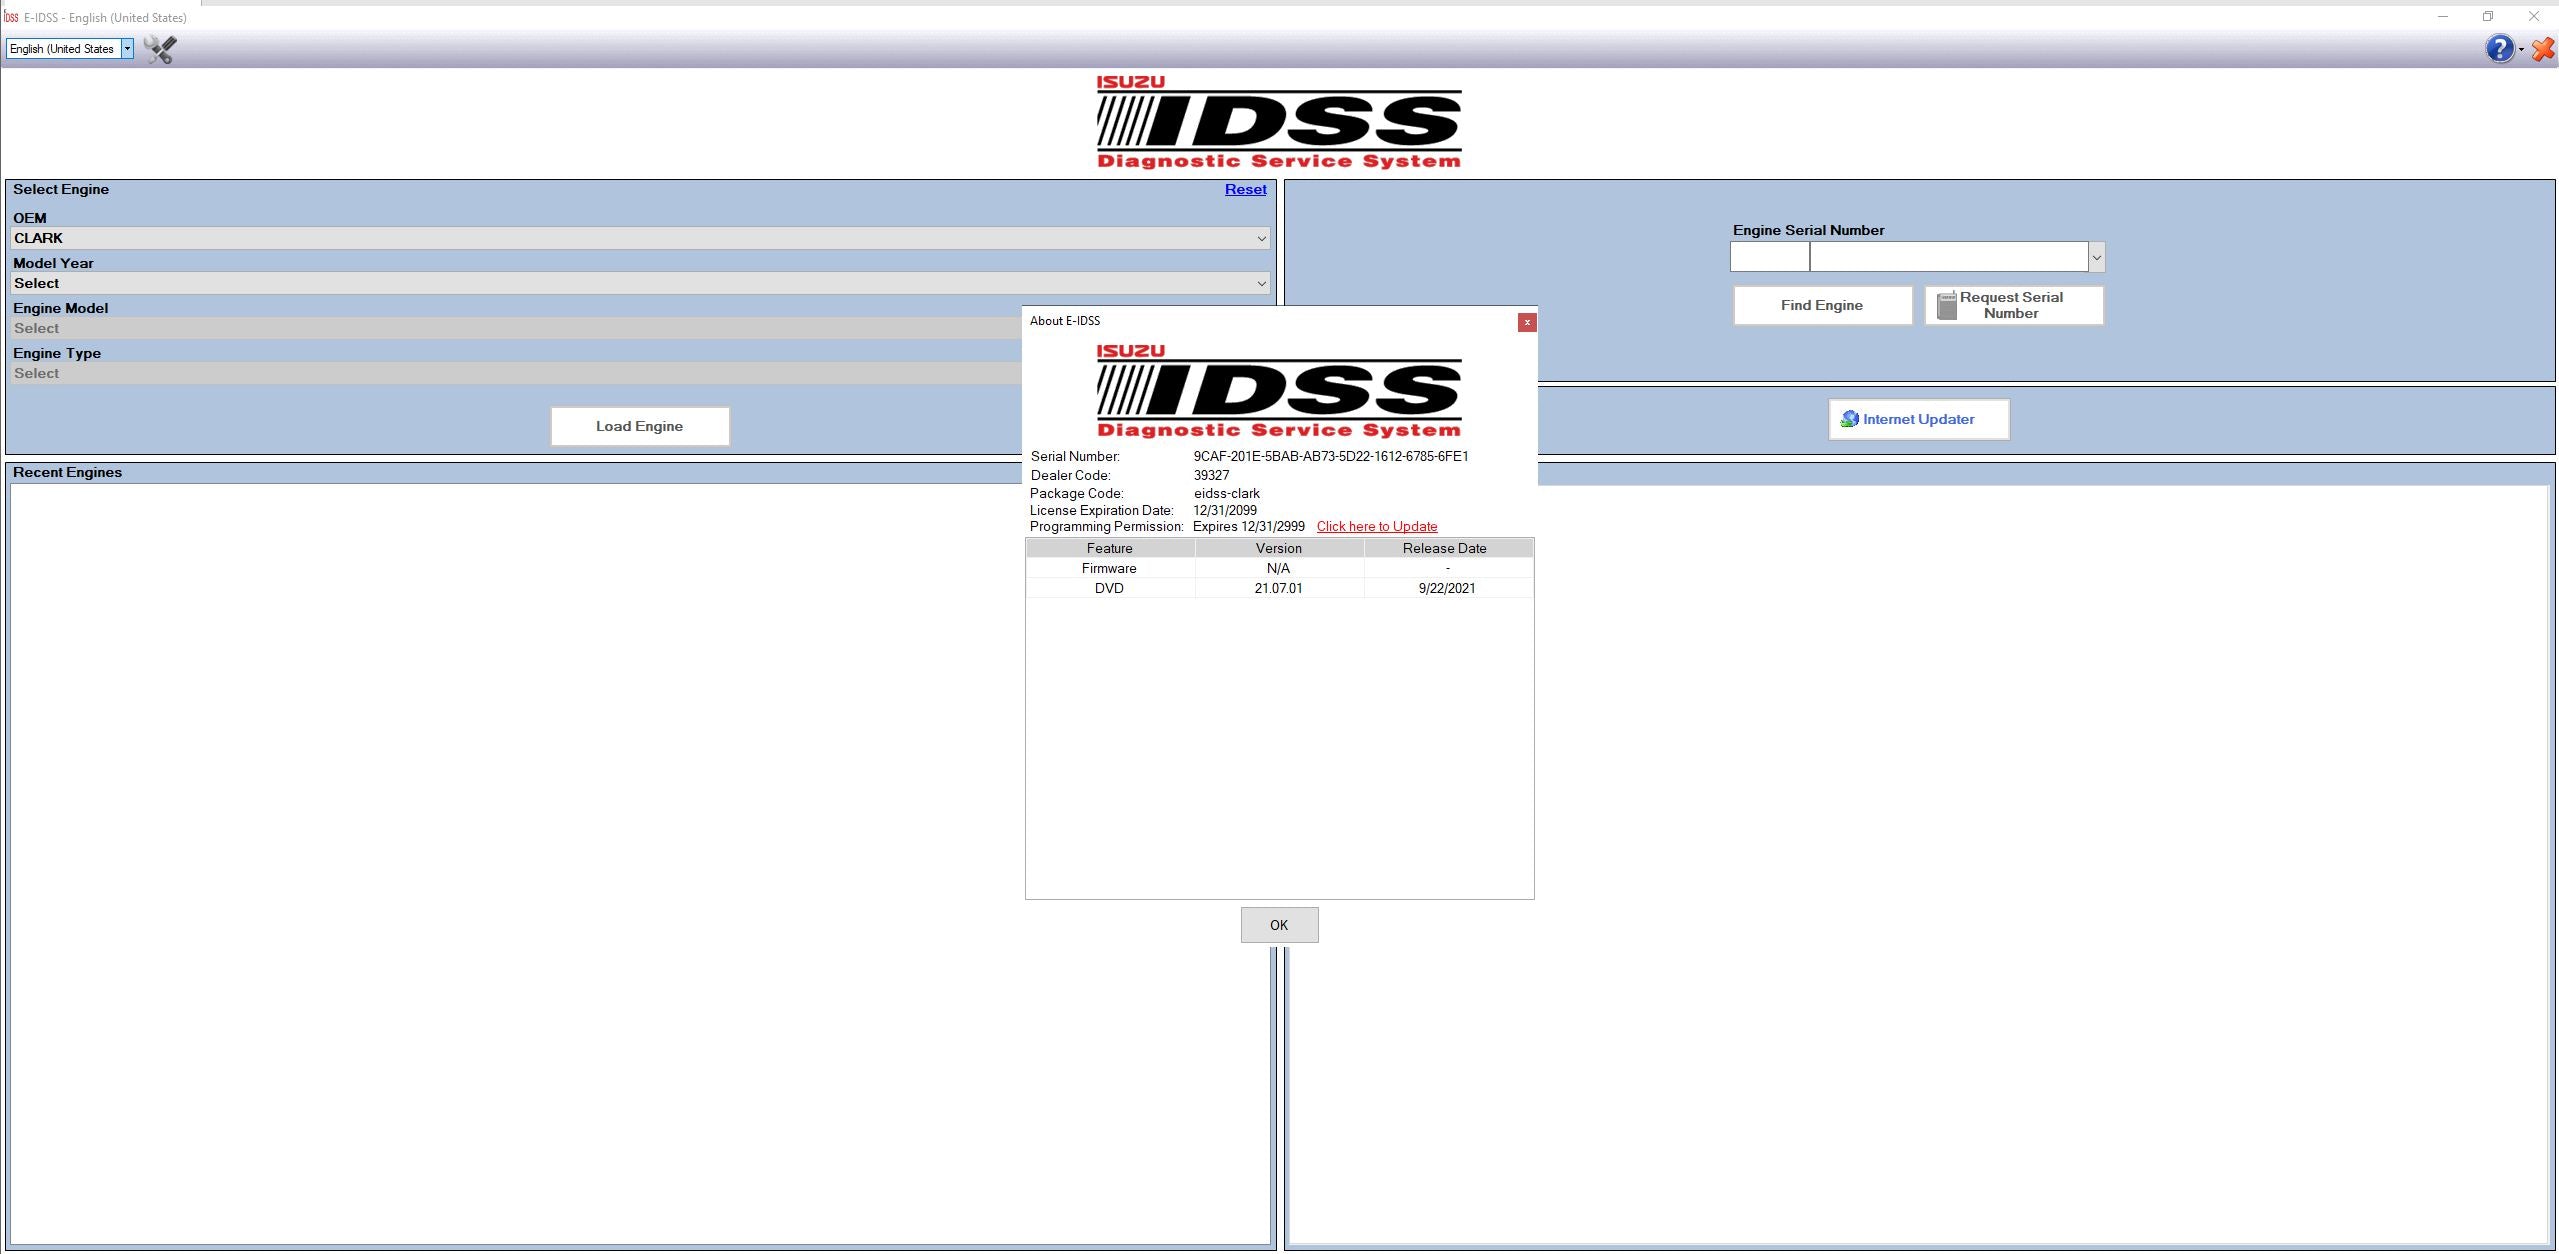The image size is (2559, 1254).
Task: Click the Find Engine button
Action: [x=1822, y=305]
